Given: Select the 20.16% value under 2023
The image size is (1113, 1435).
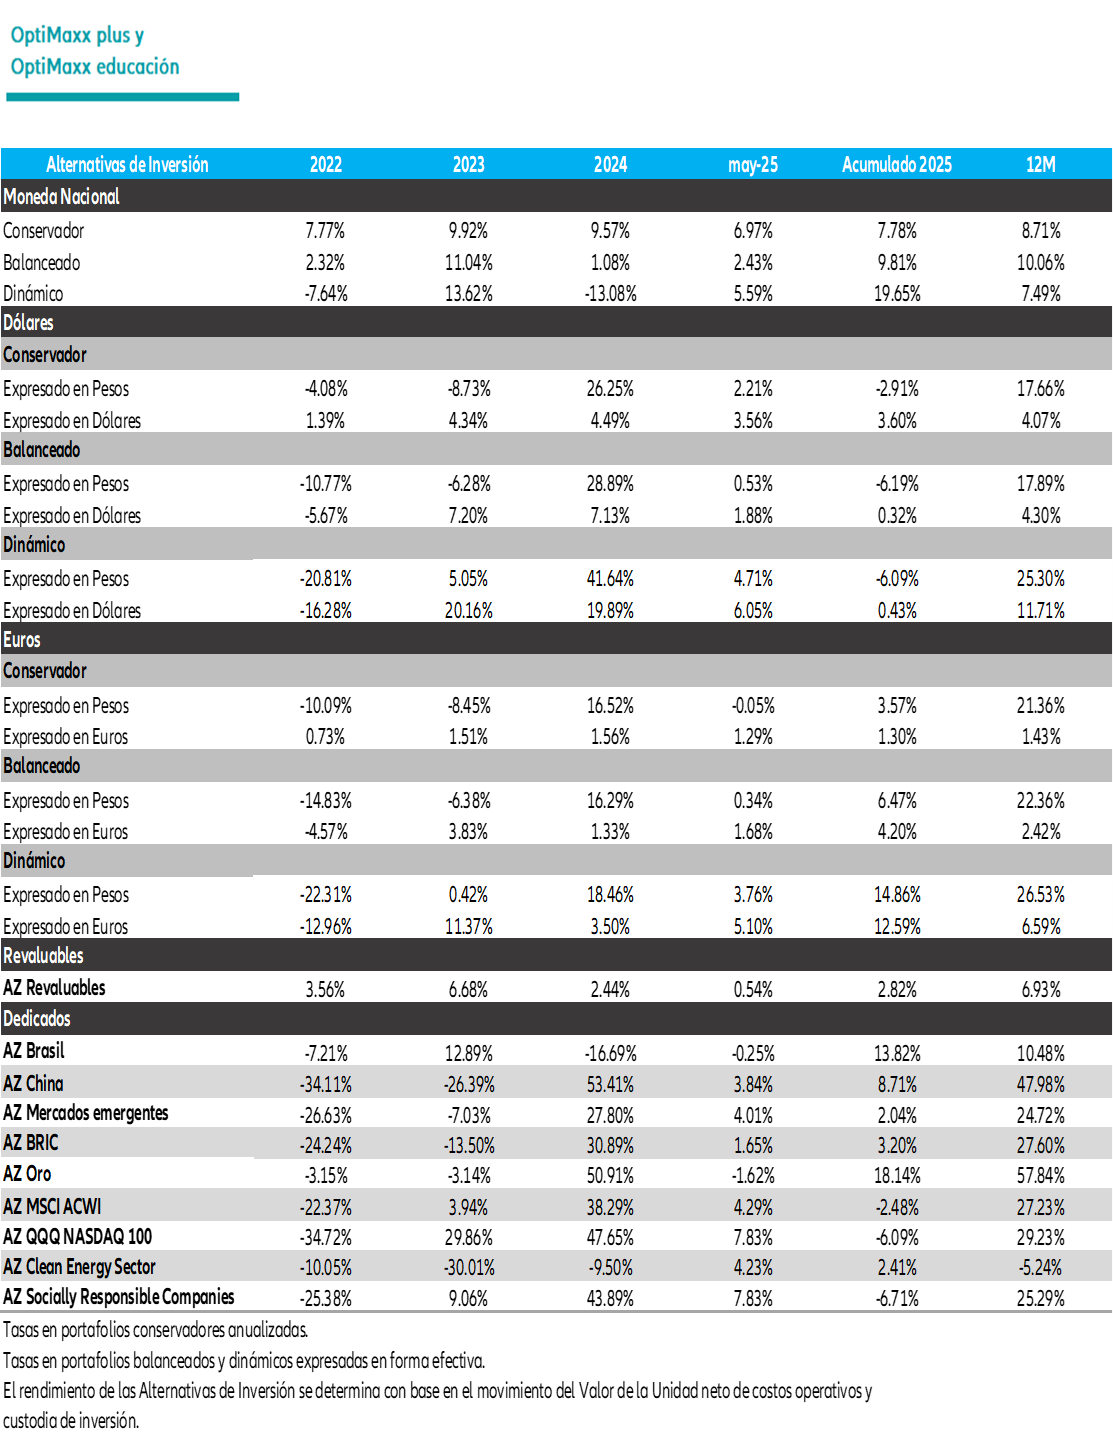Looking at the screenshot, I should (x=469, y=611).
